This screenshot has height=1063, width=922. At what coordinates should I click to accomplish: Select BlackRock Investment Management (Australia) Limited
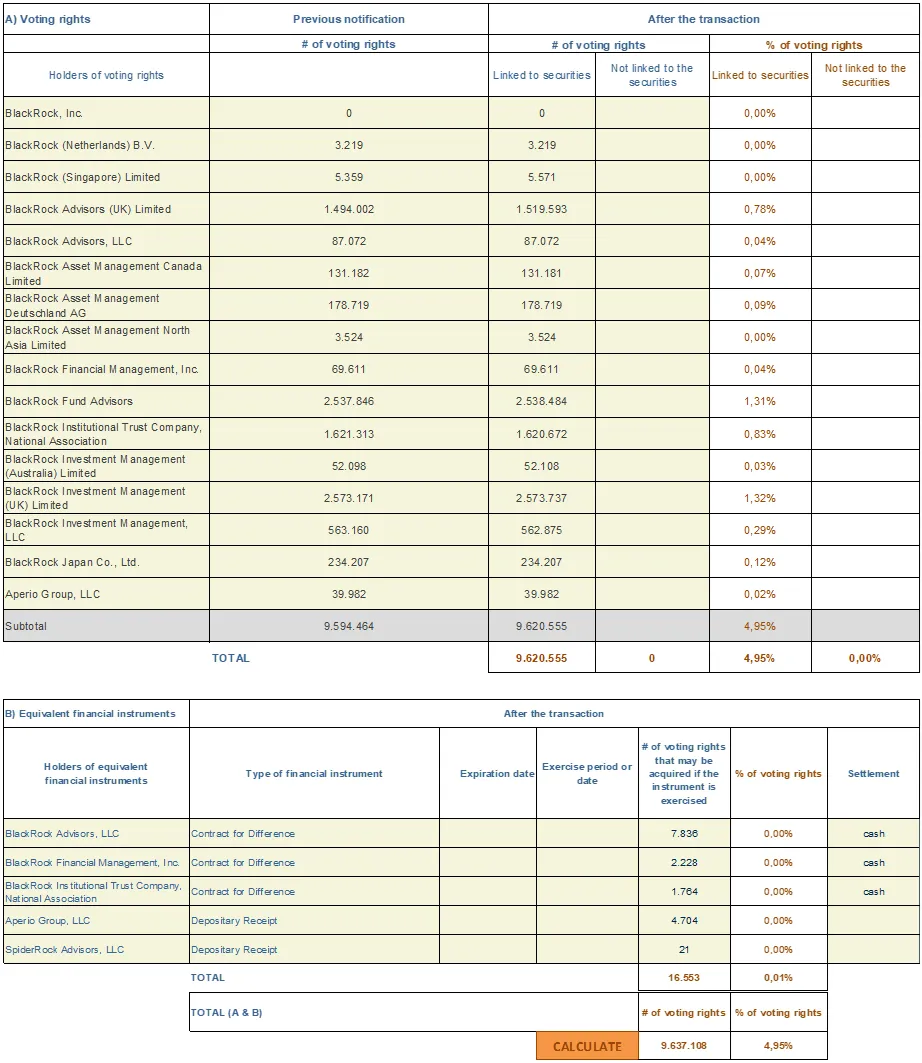(x=106, y=466)
